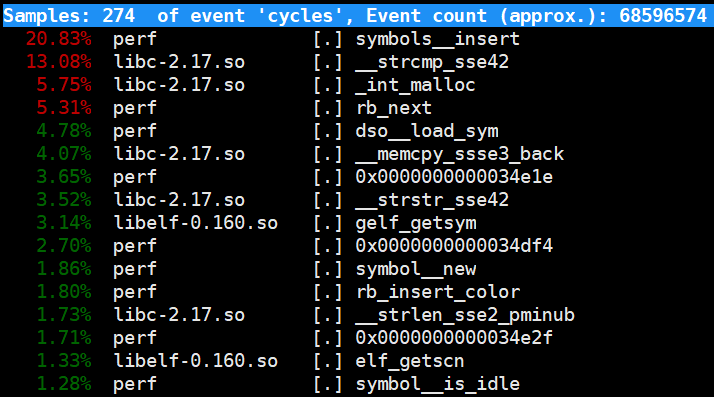The height and width of the screenshot is (397, 714).
Task: Click the symbol__new entry
Action: 416,269
